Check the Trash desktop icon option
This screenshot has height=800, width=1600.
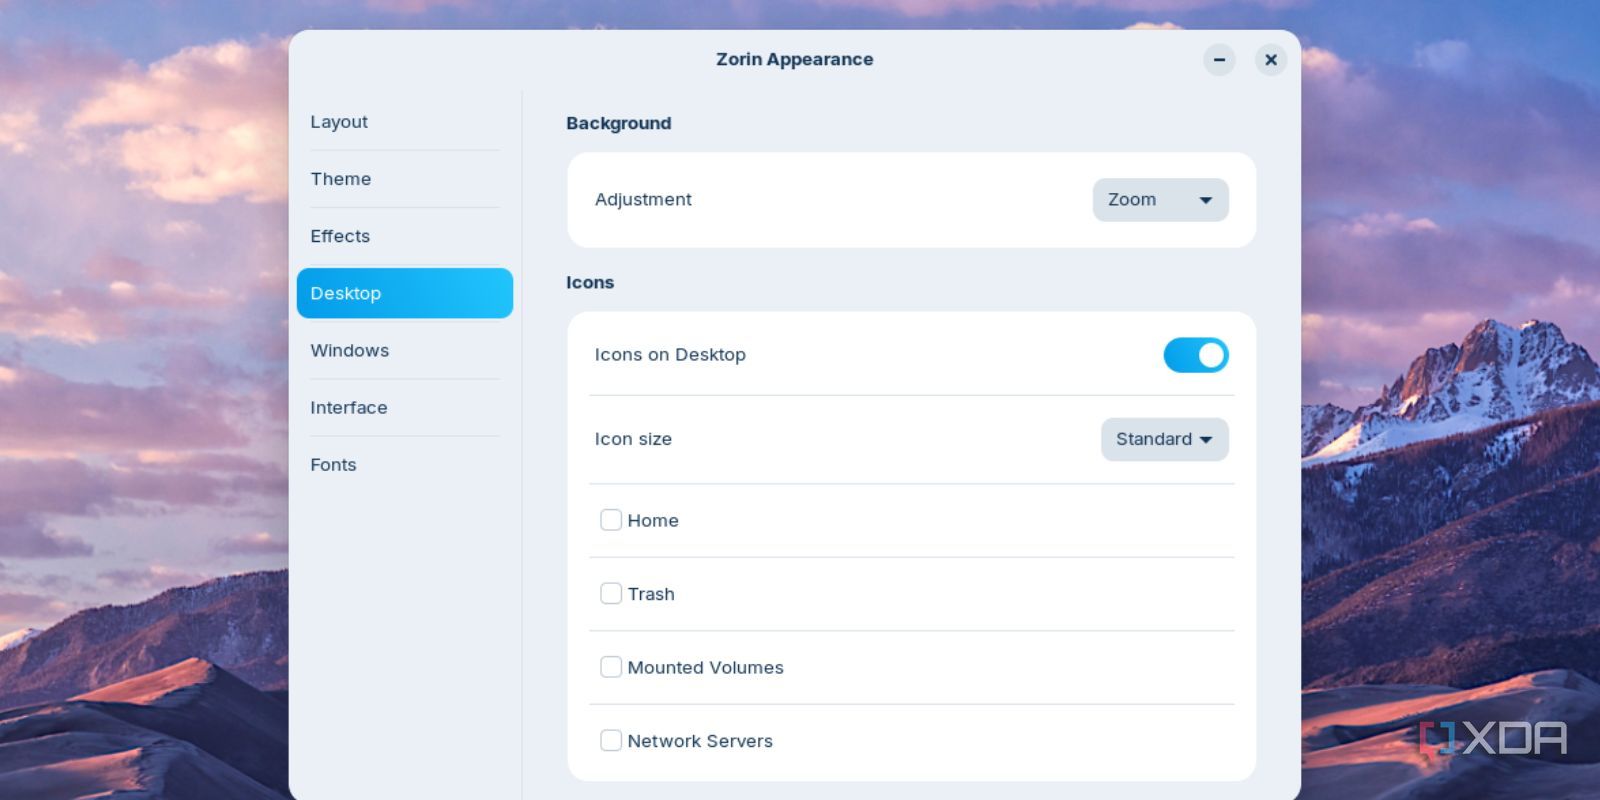(x=611, y=594)
